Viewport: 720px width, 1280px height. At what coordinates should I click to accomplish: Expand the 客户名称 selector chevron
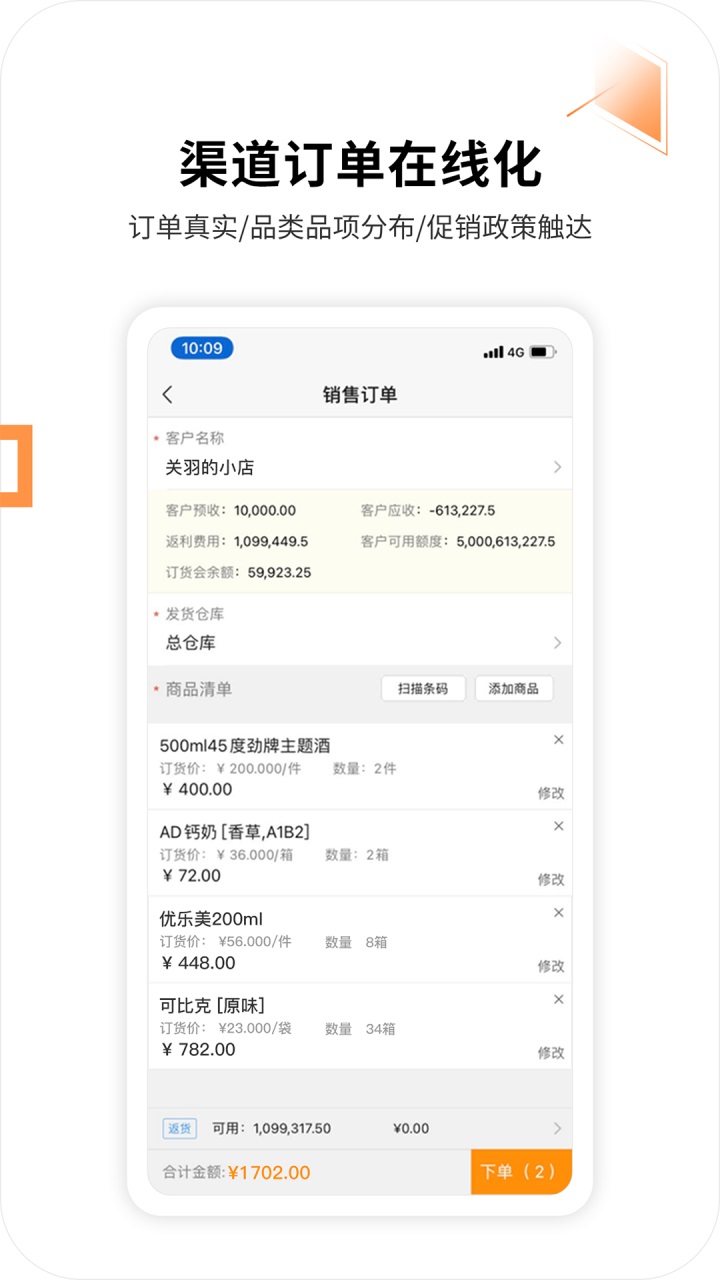pyautogui.click(x=557, y=467)
